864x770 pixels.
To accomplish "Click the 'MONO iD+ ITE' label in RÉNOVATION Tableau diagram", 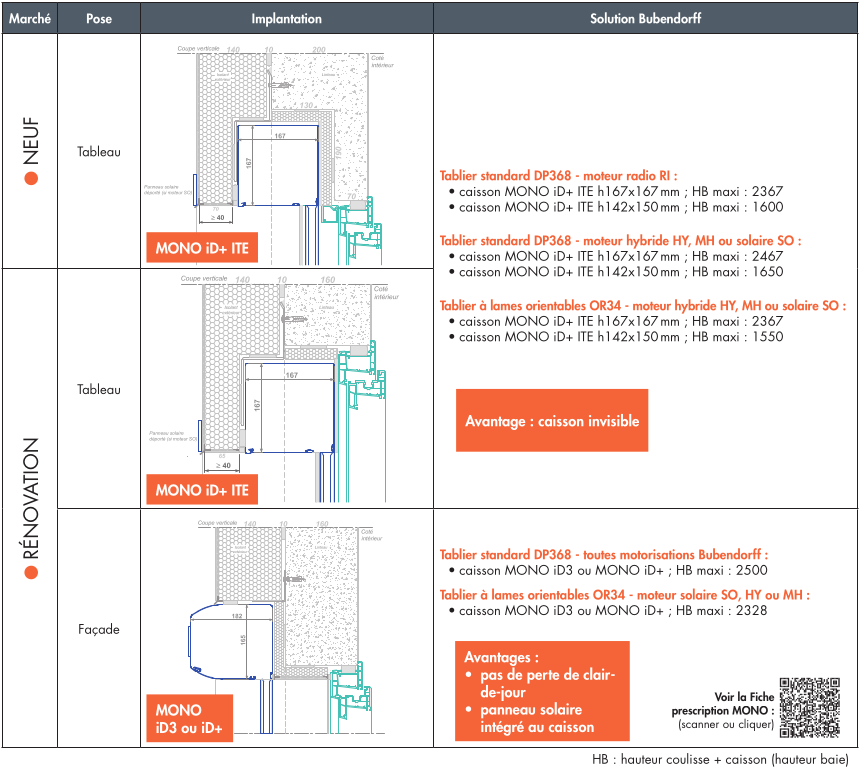I will [202, 489].
